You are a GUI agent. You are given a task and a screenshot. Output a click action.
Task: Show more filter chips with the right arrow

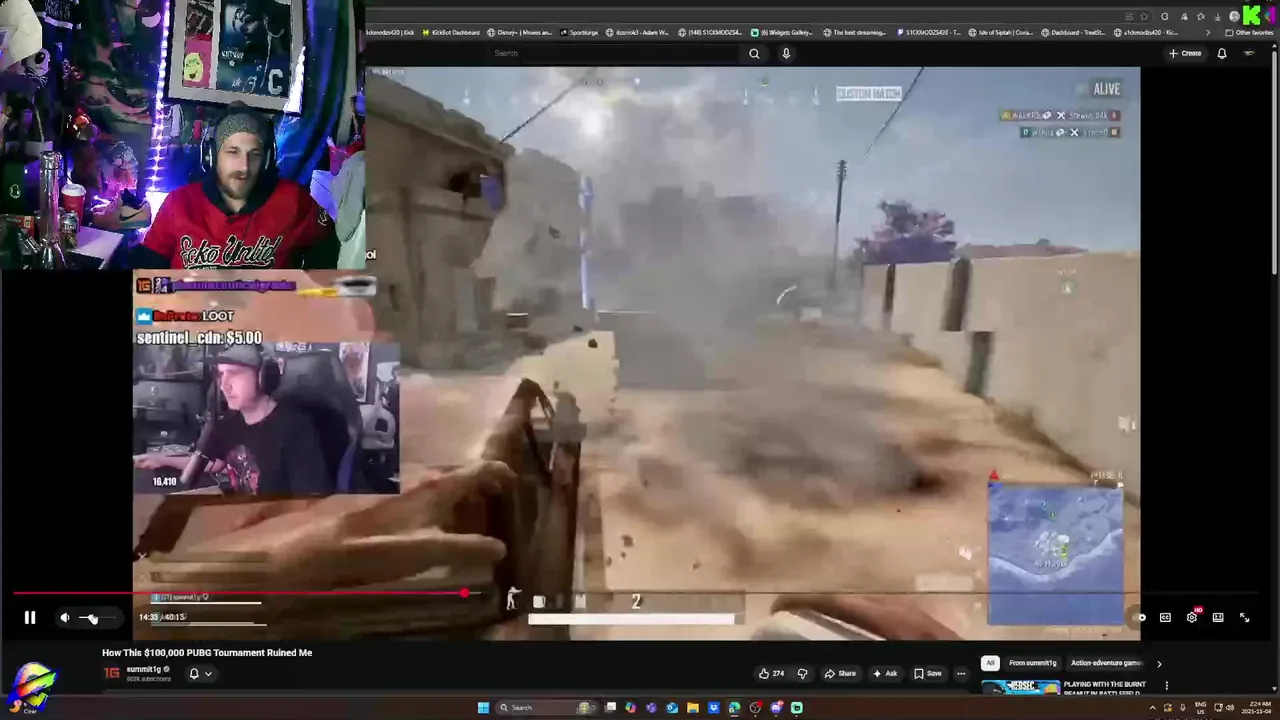pyautogui.click(x=1159, y=663)
